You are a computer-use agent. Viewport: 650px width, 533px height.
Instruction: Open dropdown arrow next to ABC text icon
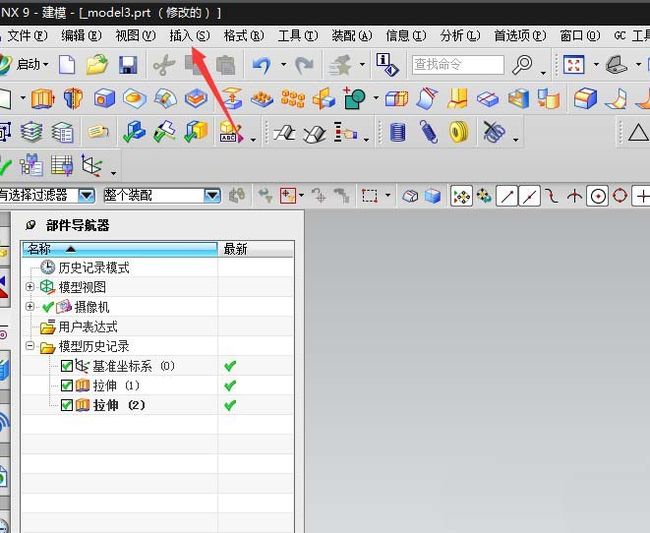click(x=253, y=140)
